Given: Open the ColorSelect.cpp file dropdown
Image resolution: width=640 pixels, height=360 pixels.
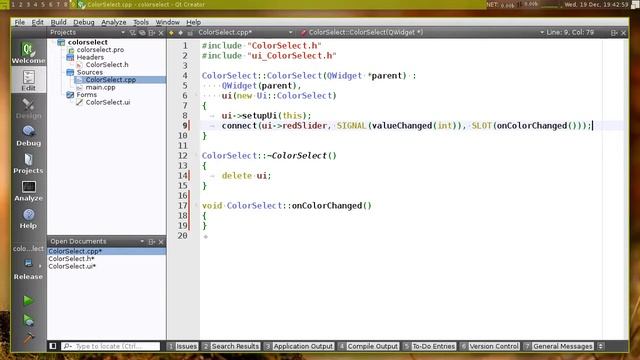Looking at the screenshot, I should tap(245, 32).
